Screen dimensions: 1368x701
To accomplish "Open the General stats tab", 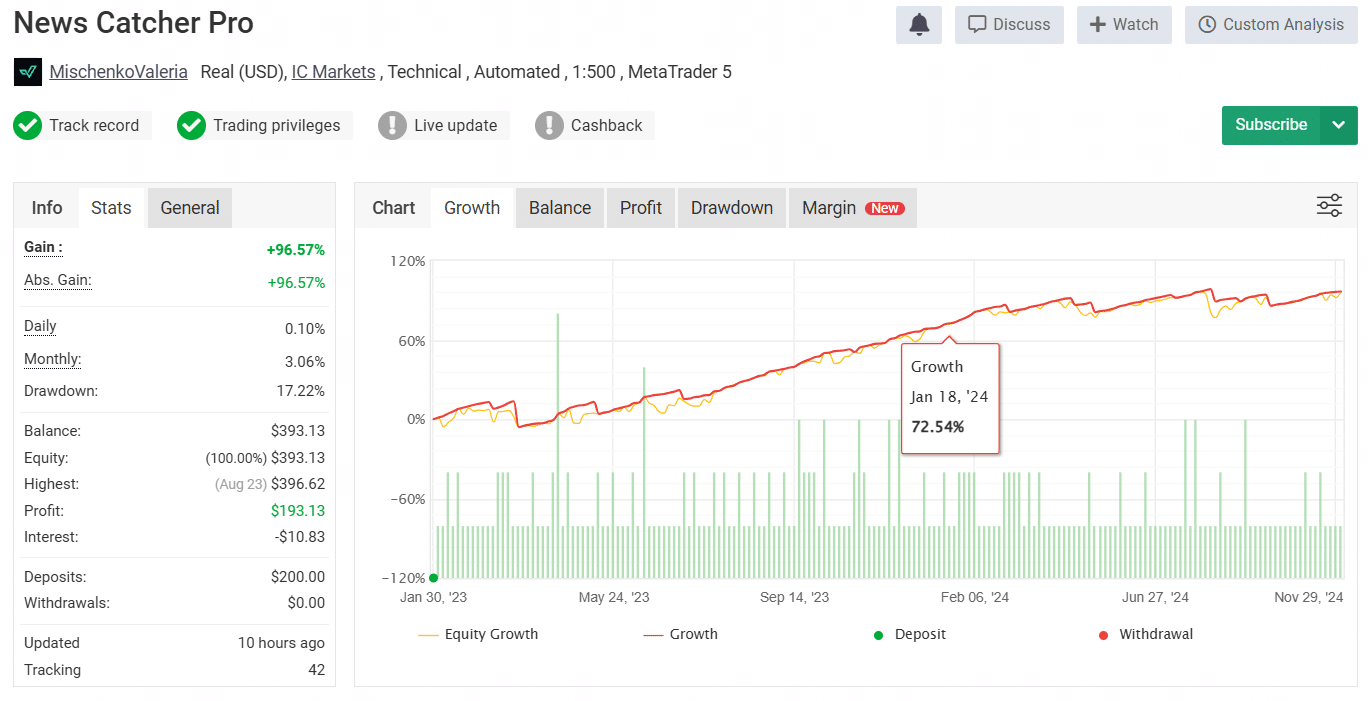I will coord(190,208).
